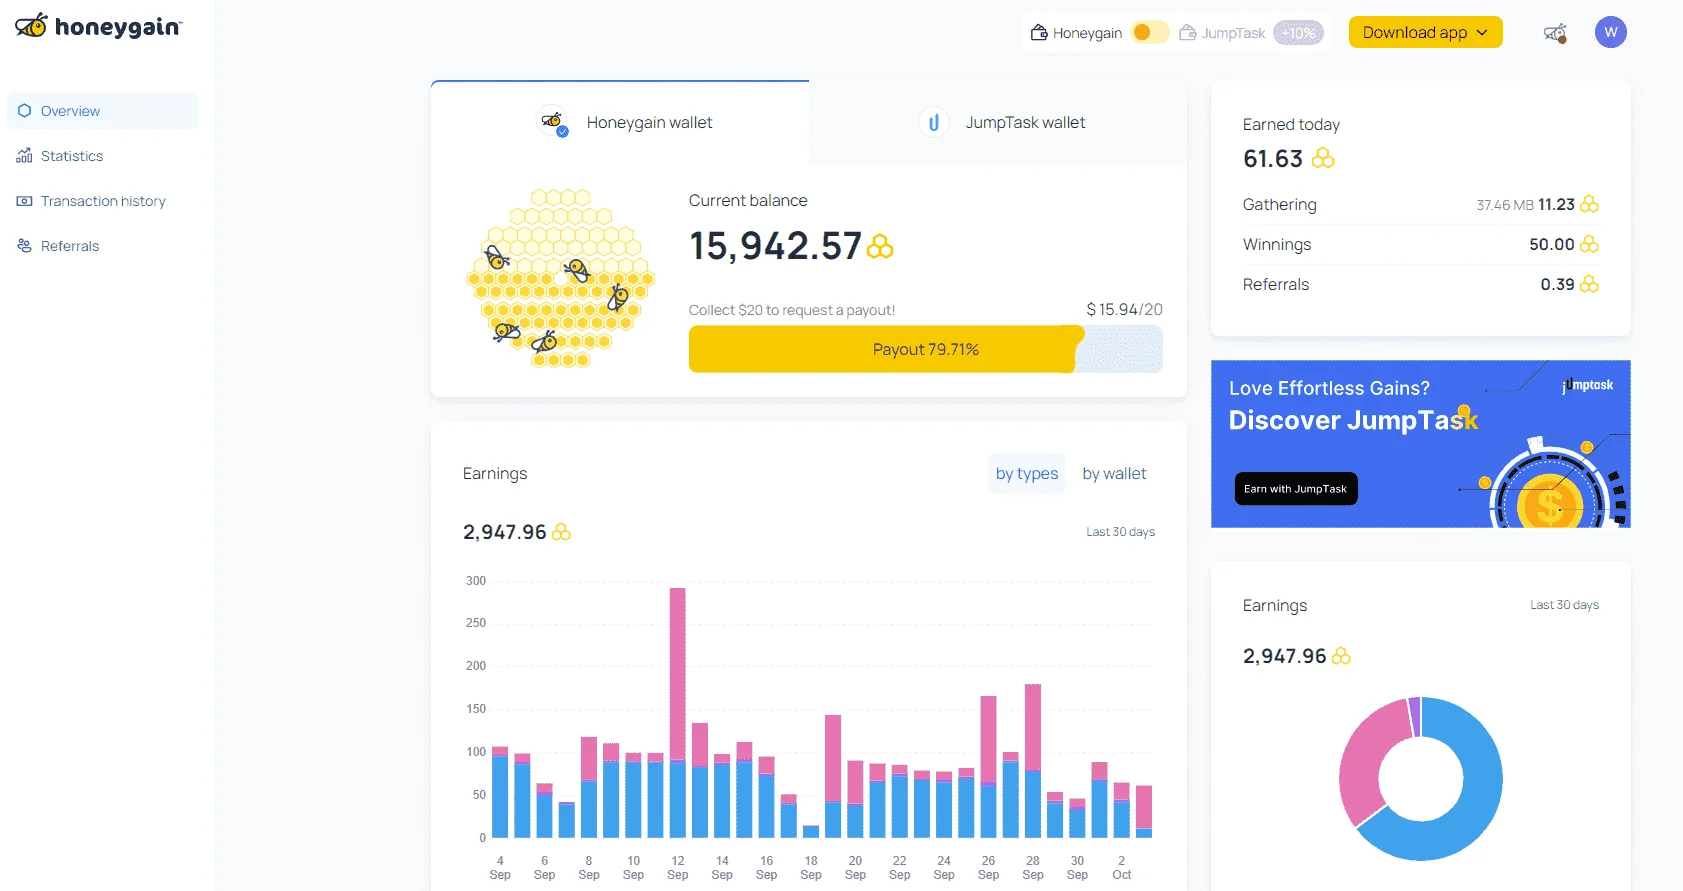The width and height of the screenshot is (1683, 891).
Task: Click the dollar coin graphic in banner
Action: tap(1550, 503)
